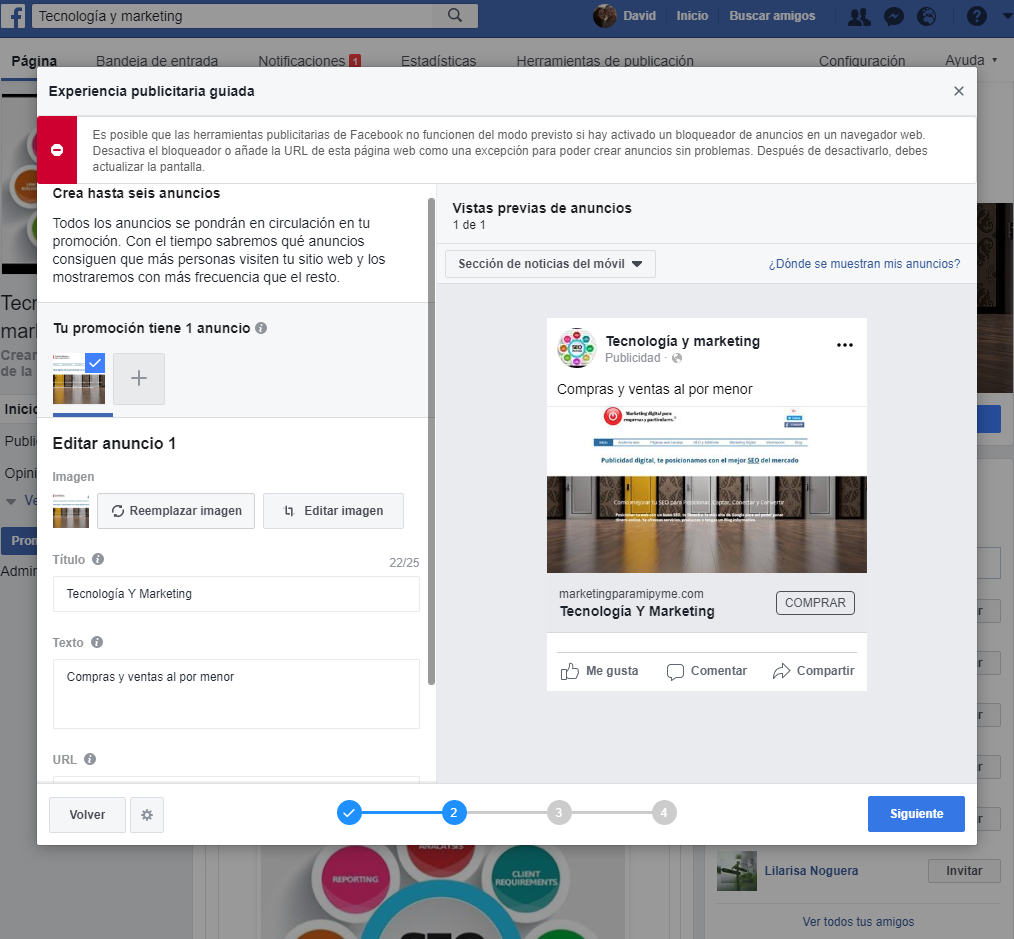Screen dimensions: 1014x939
Task: Click the red ad-blocker warning icon
Action: [x=57, y=150]
